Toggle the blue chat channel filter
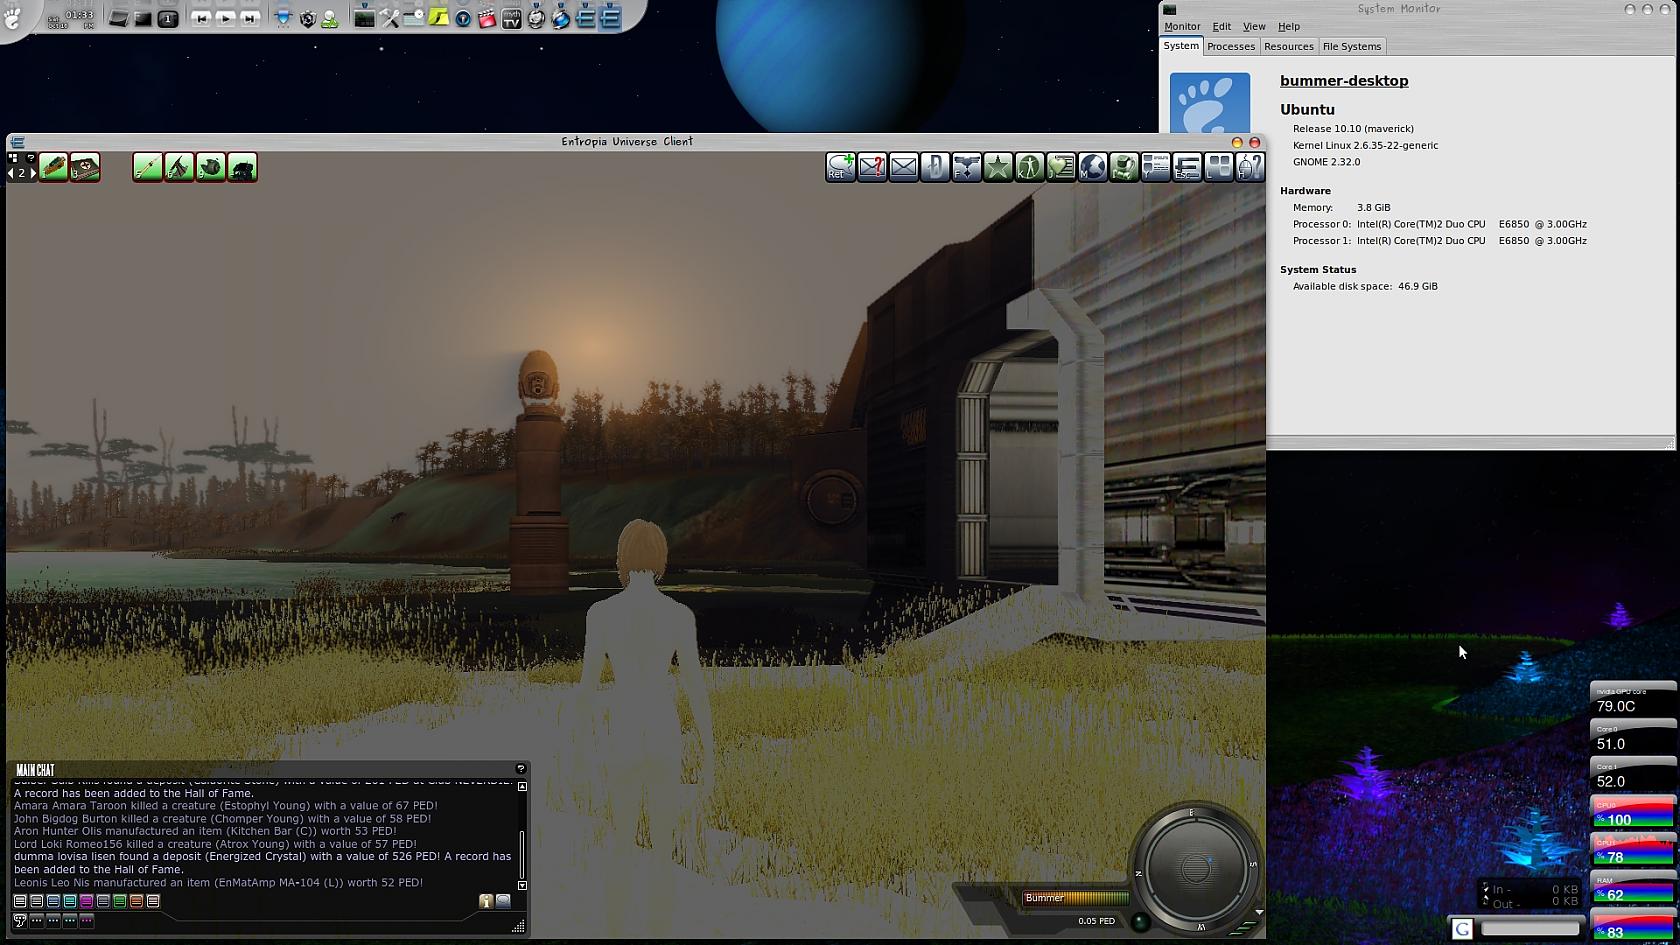This screenshot has width=1680, height=945. [53, 901]
